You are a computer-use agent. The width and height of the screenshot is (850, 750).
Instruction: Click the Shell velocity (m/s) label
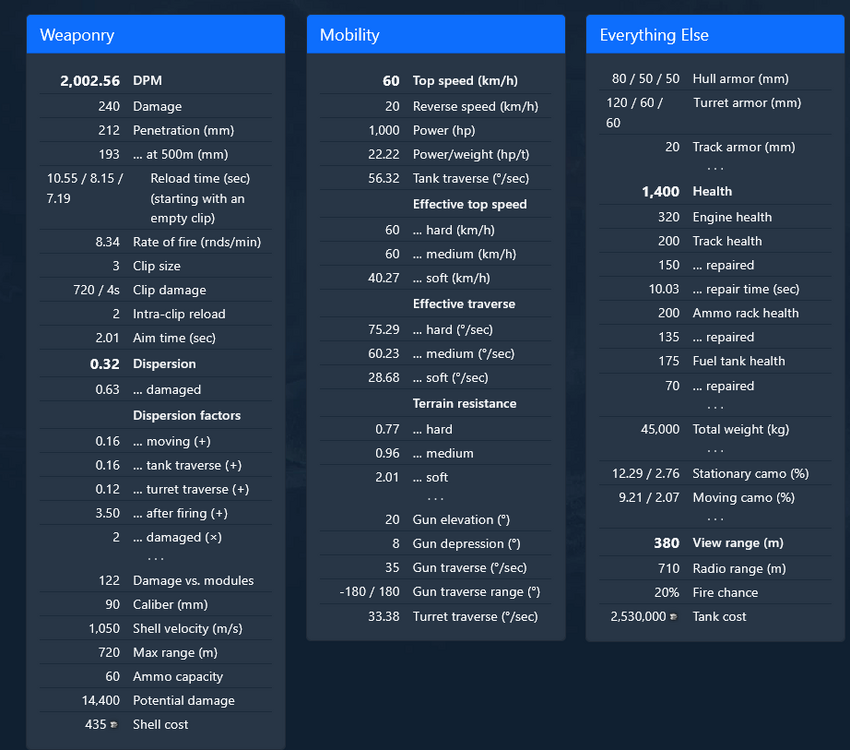pos(188,629)
